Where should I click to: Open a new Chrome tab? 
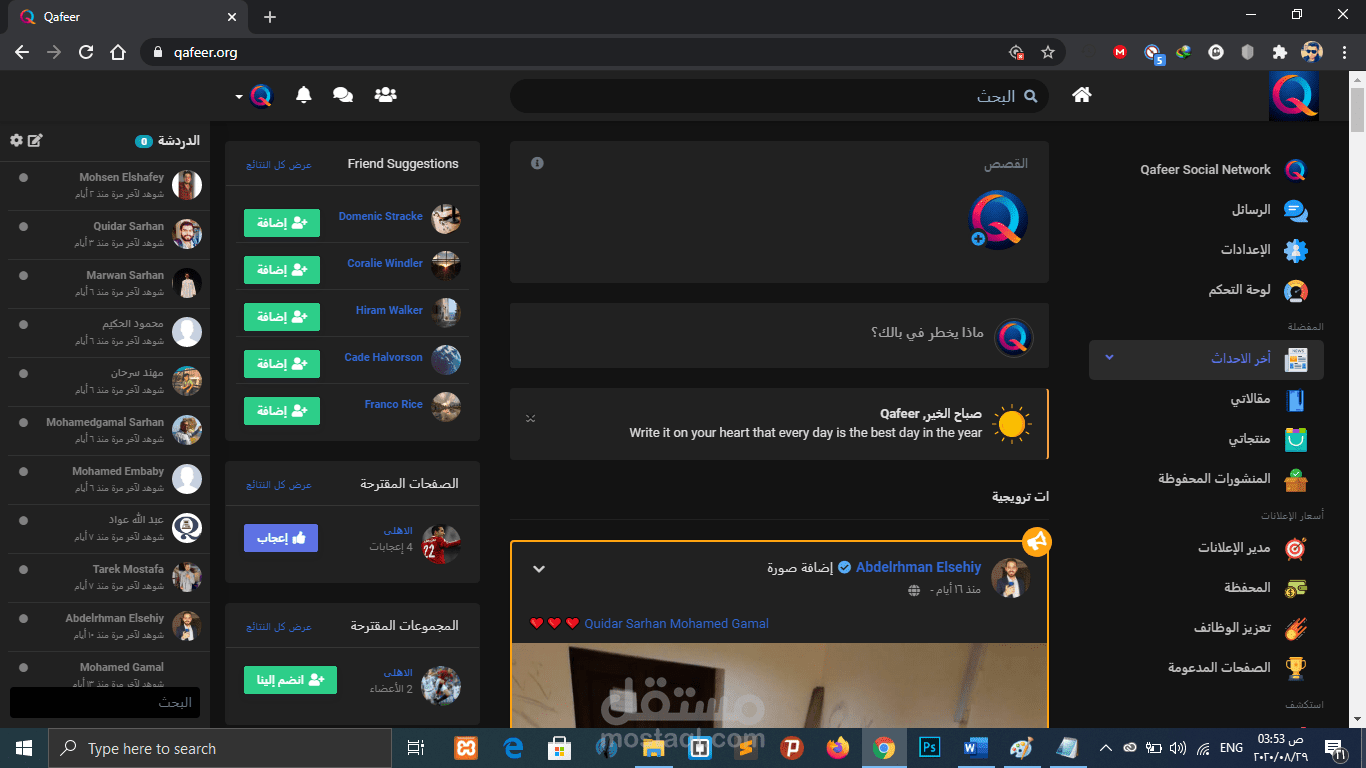tap(270, 17)
